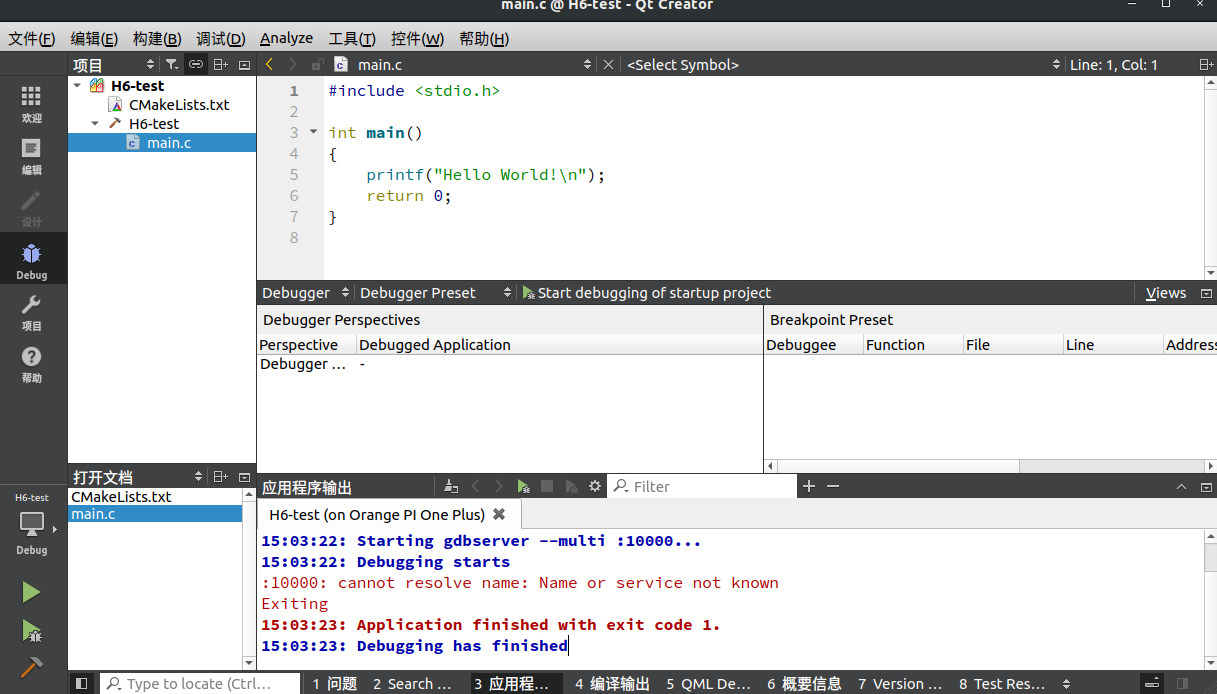This screenshot has width=1217, height=694.
Task: Zoom in the application output text
Action: [809, 486]
